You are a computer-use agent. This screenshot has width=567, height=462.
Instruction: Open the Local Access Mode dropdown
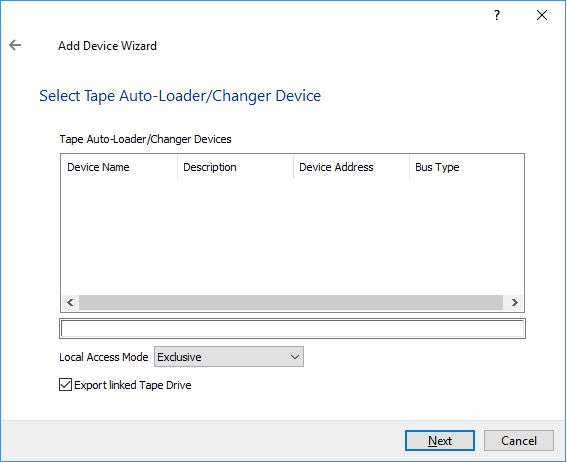coord(229,357)
